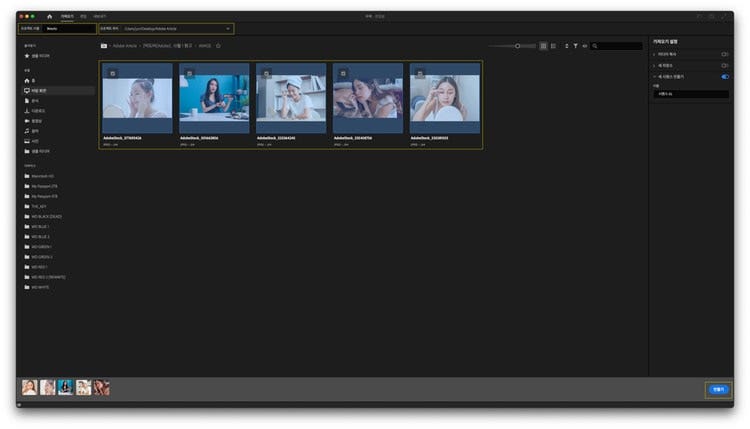750x429 pixels.
Task: Click the breadcrumb root folder icon
Action: 104,46
